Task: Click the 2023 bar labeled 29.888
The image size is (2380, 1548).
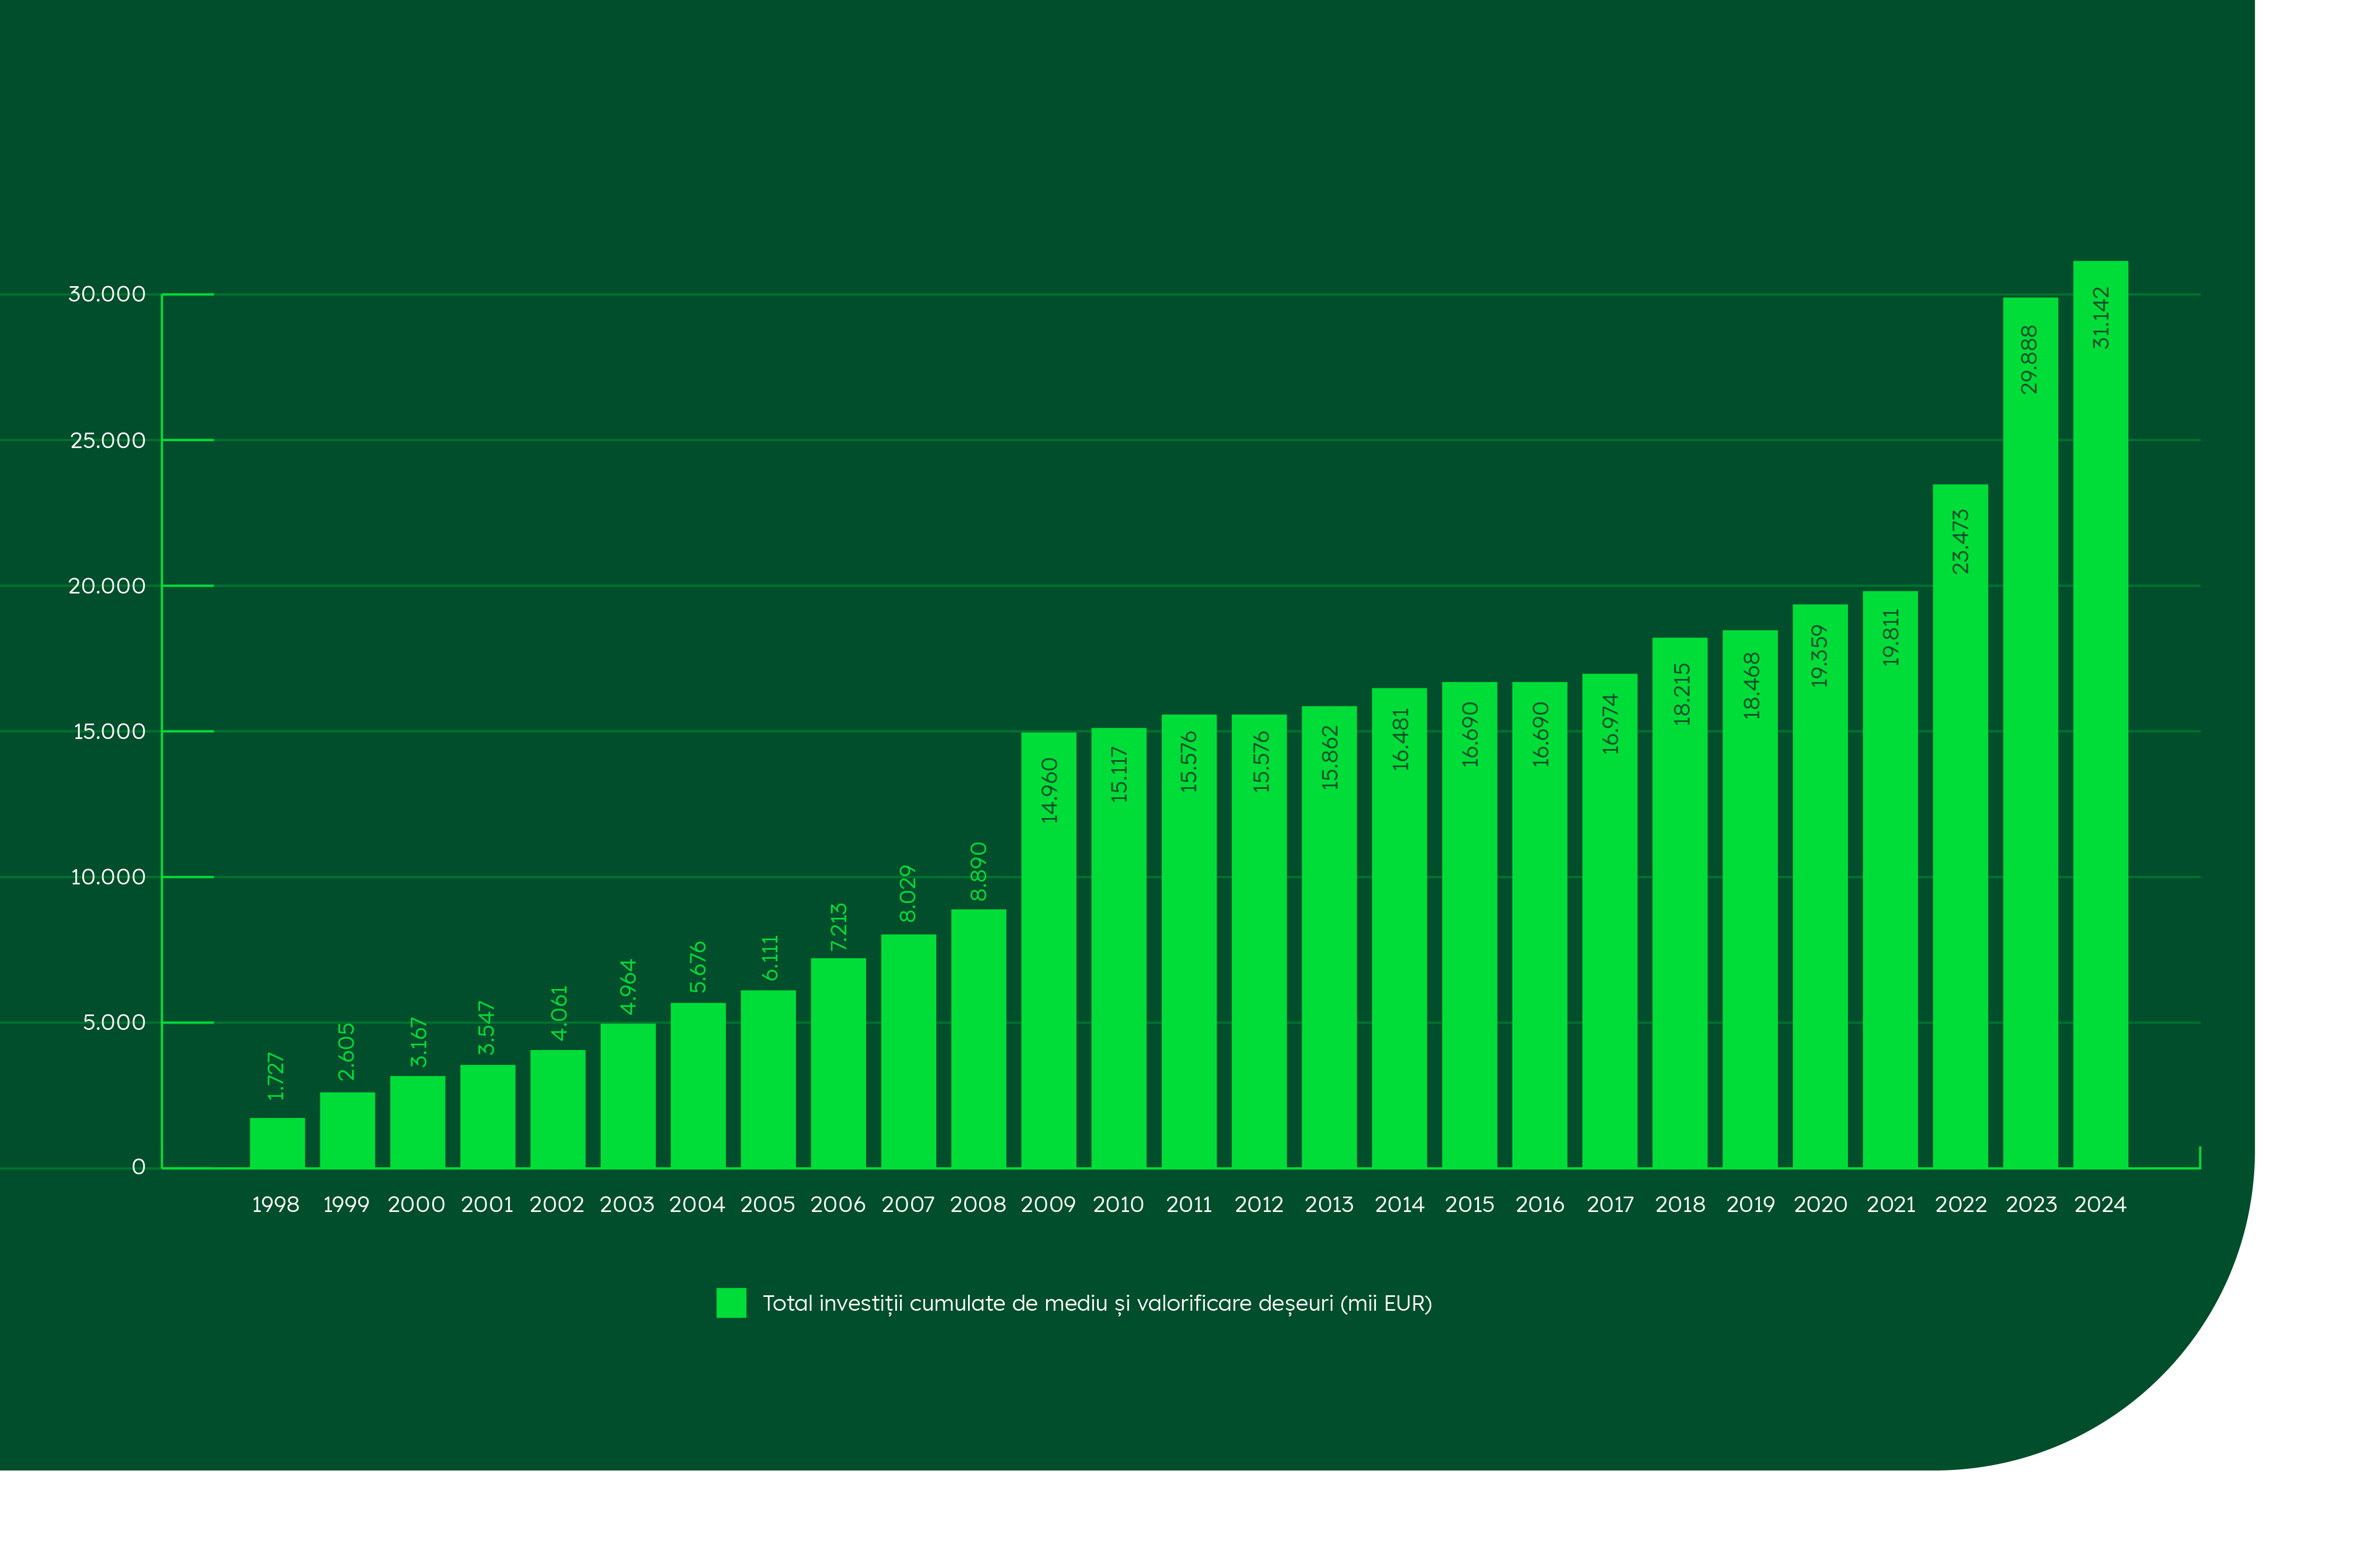Action: [x=2030, y=732]
